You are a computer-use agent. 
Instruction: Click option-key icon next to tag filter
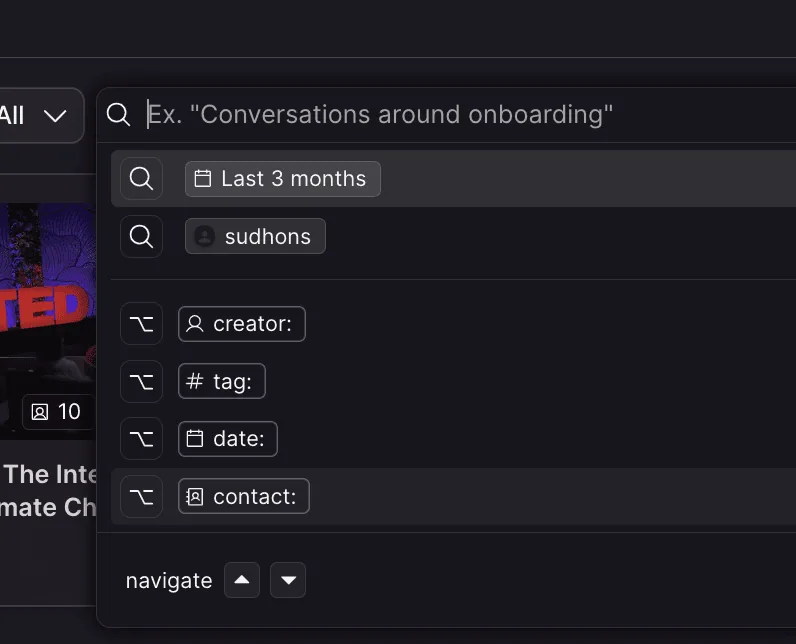click(141, 382)
